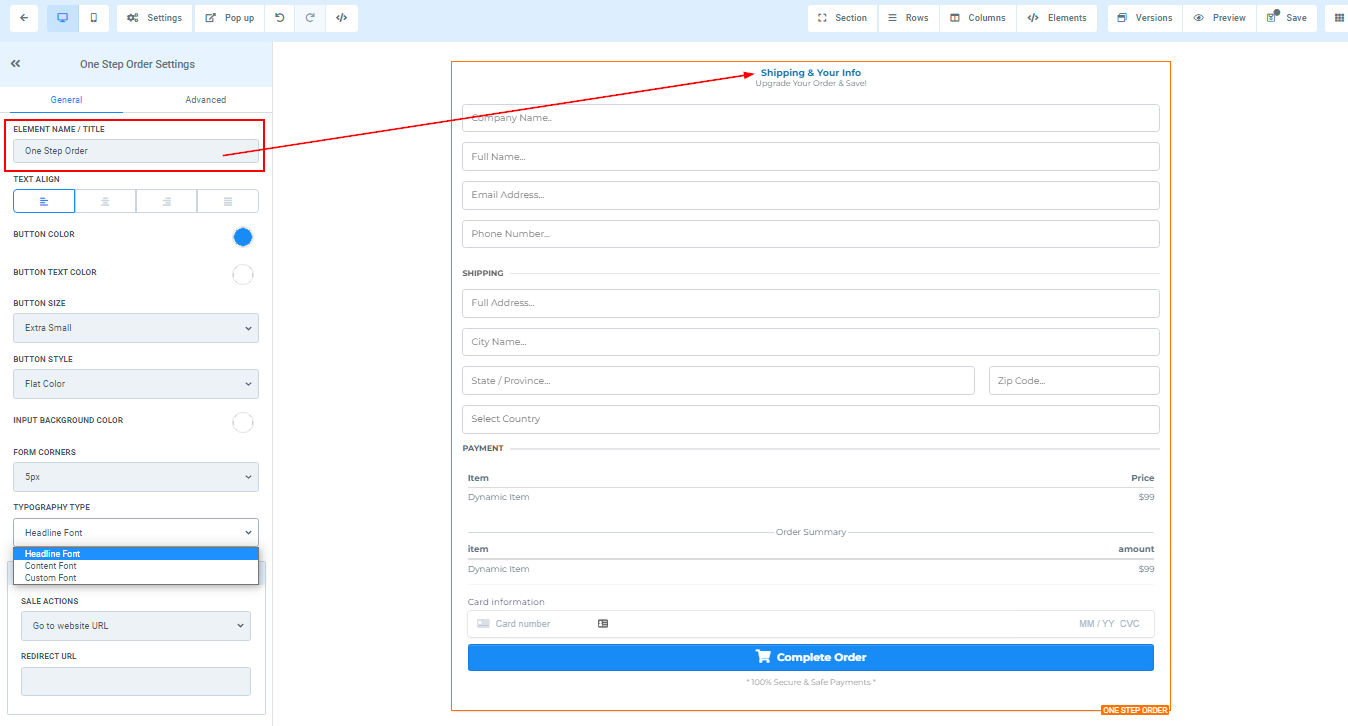Open the blue Button Color swatch
The image size is (1348, 726).
pos(242,237)
